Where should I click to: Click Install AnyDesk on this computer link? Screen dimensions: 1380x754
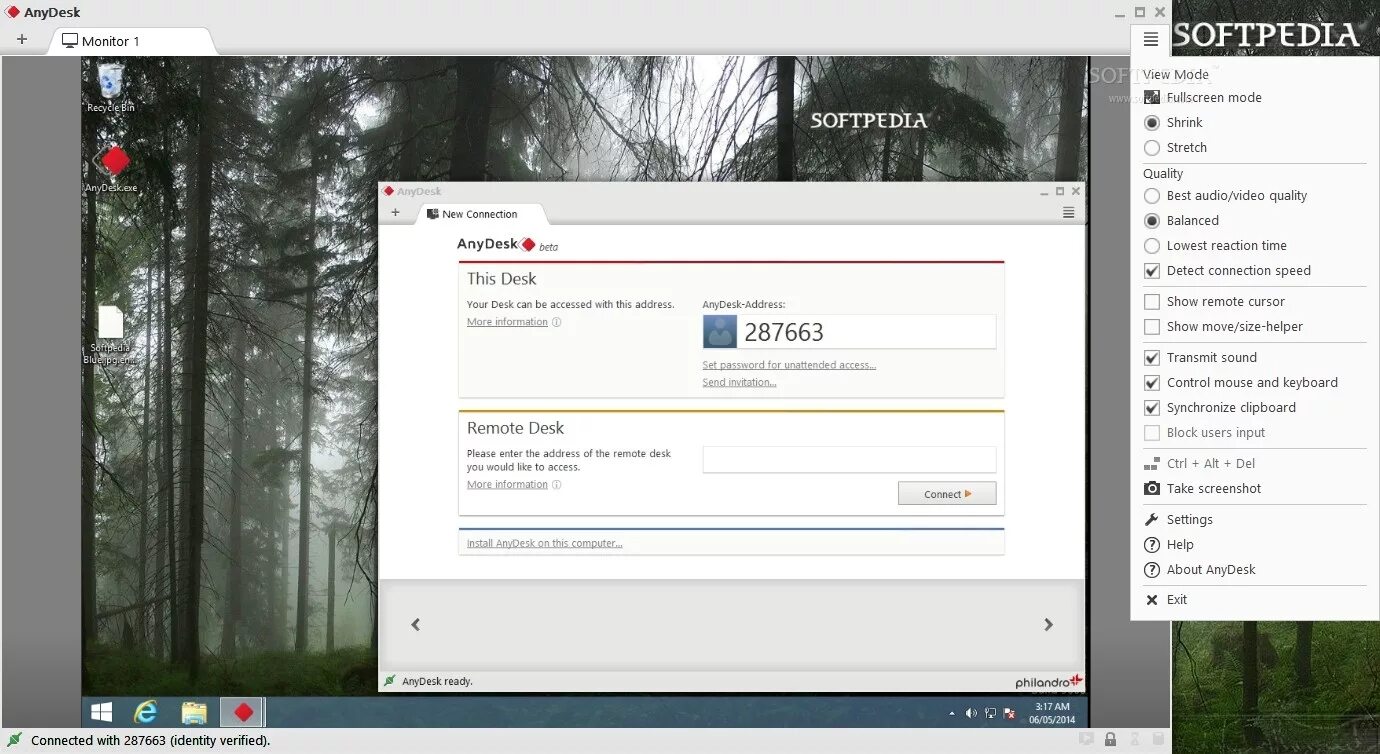tap(544, 543)
